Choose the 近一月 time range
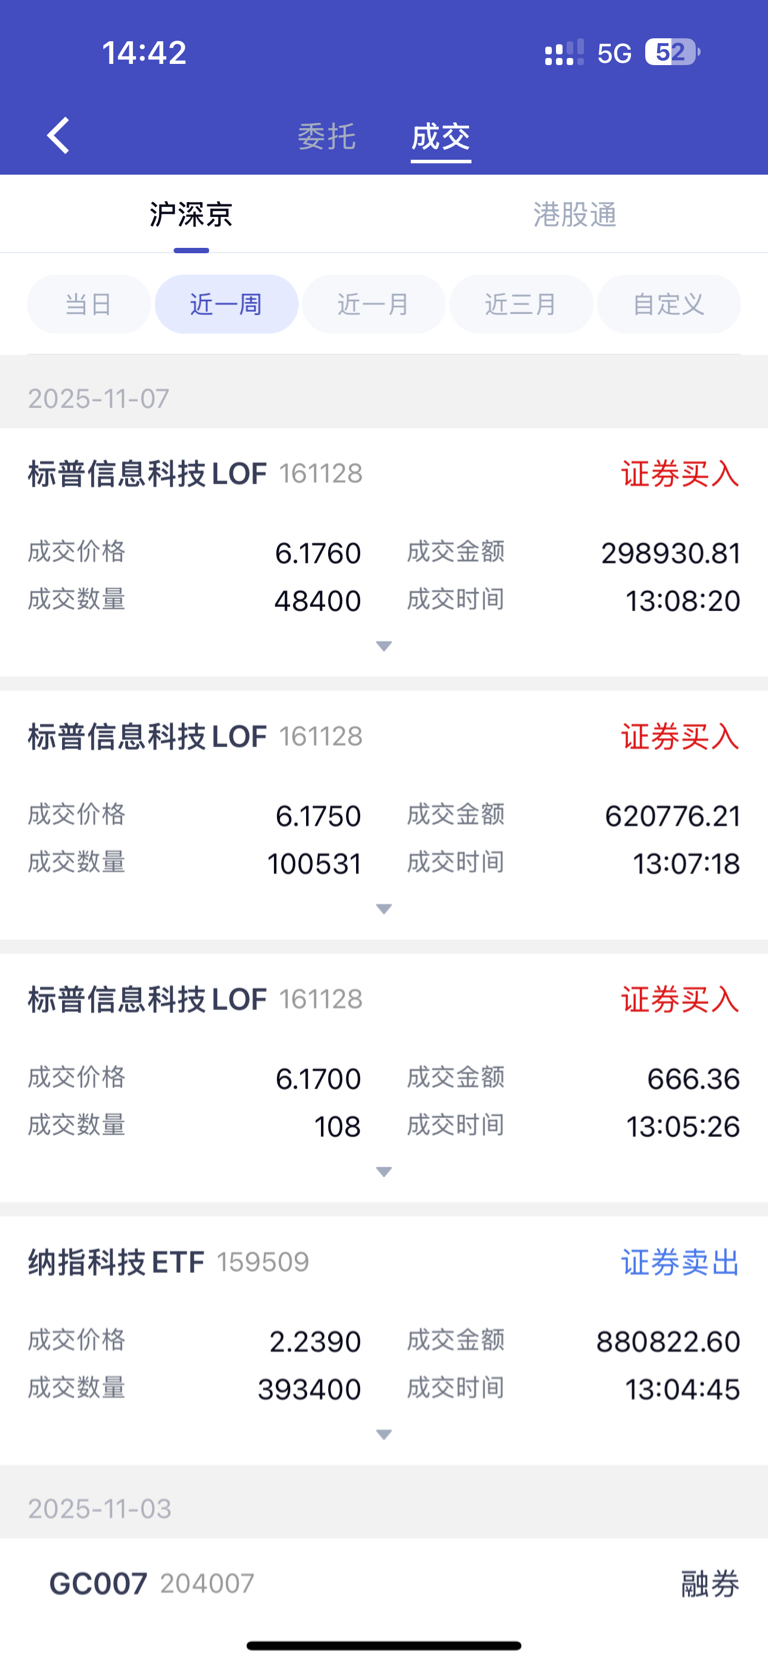 (373, 304)
